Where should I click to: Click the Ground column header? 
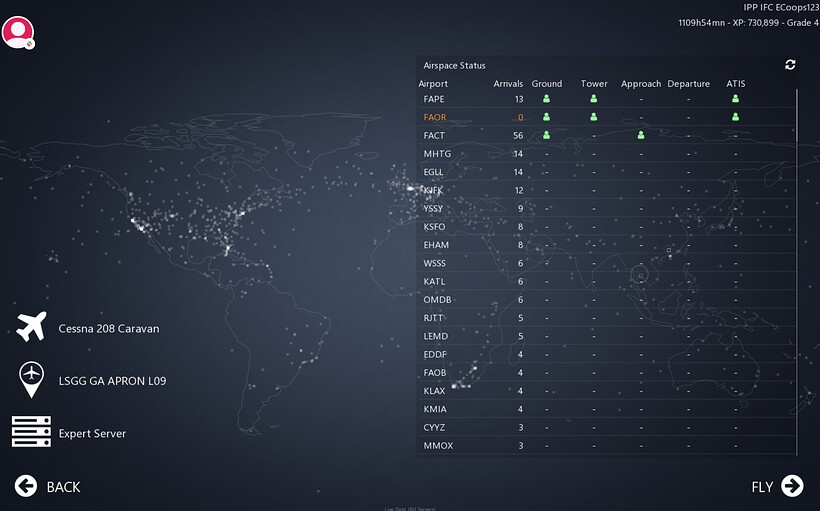click(547, 84)
